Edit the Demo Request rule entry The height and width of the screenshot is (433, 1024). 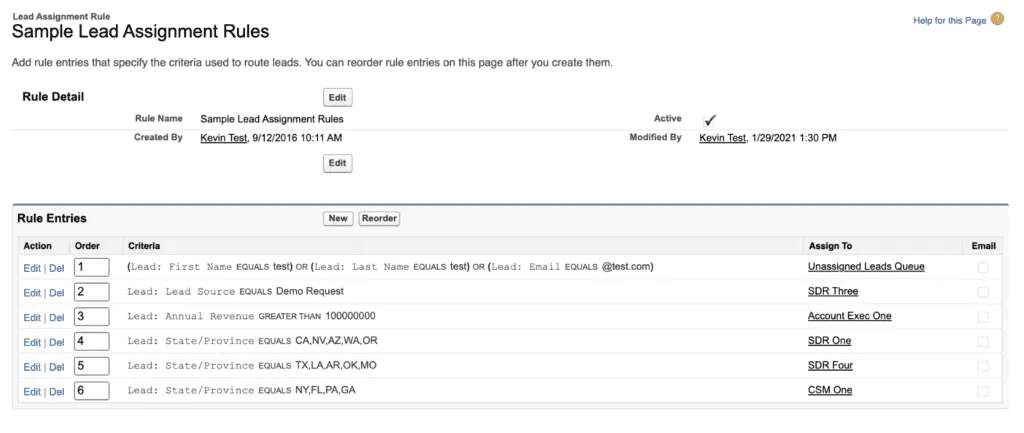(32, 293)
